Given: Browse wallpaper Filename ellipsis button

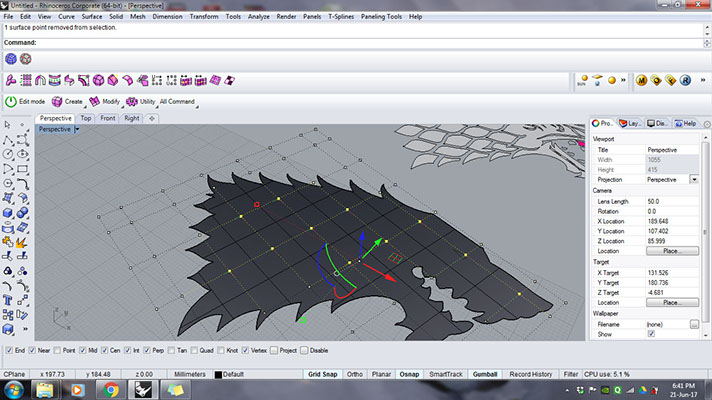Looking at the screenshot, I should pyautogui.click(x=694, y=324).
